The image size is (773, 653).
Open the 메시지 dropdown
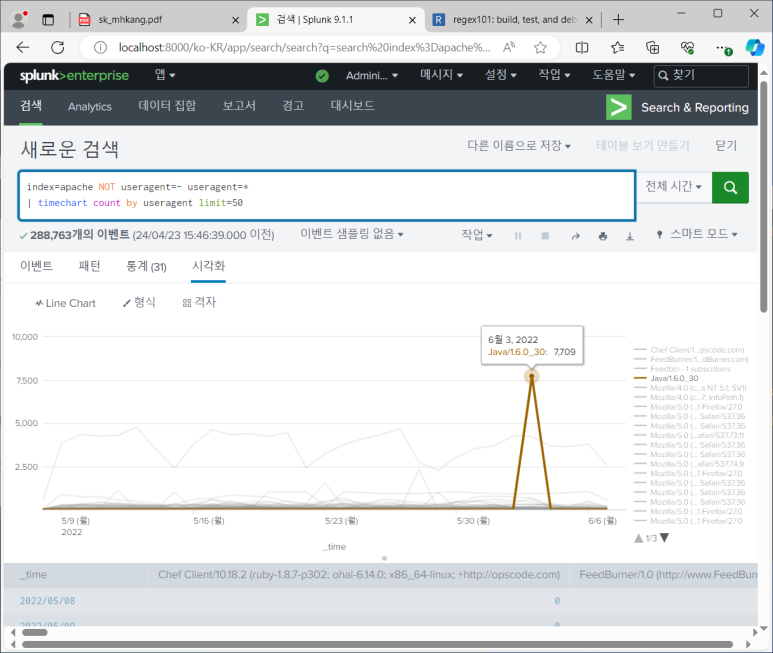point(441,75)
